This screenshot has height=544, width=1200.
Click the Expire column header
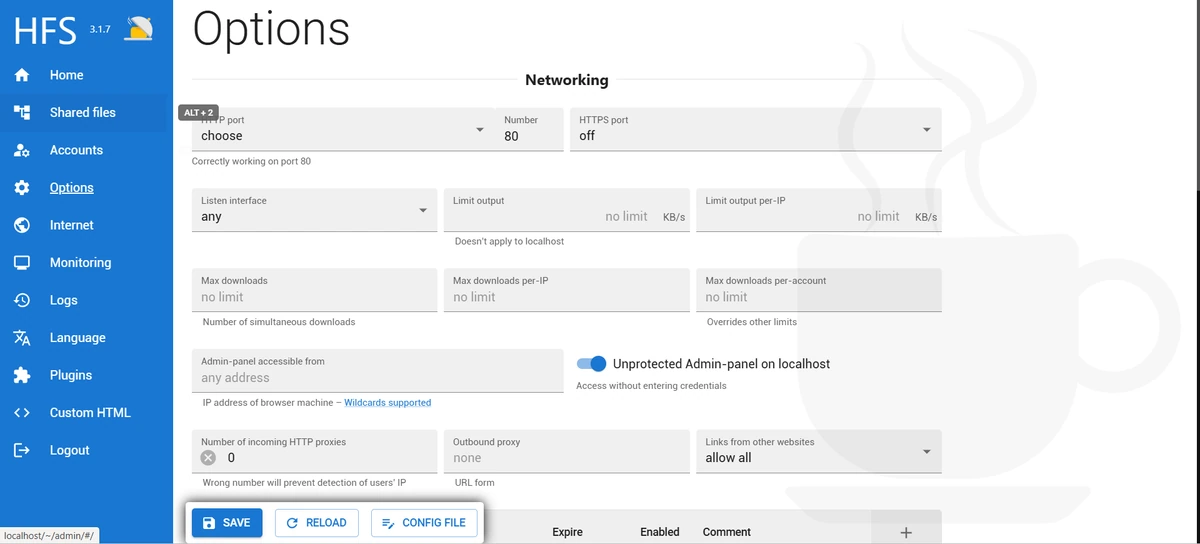pos(567,532)
